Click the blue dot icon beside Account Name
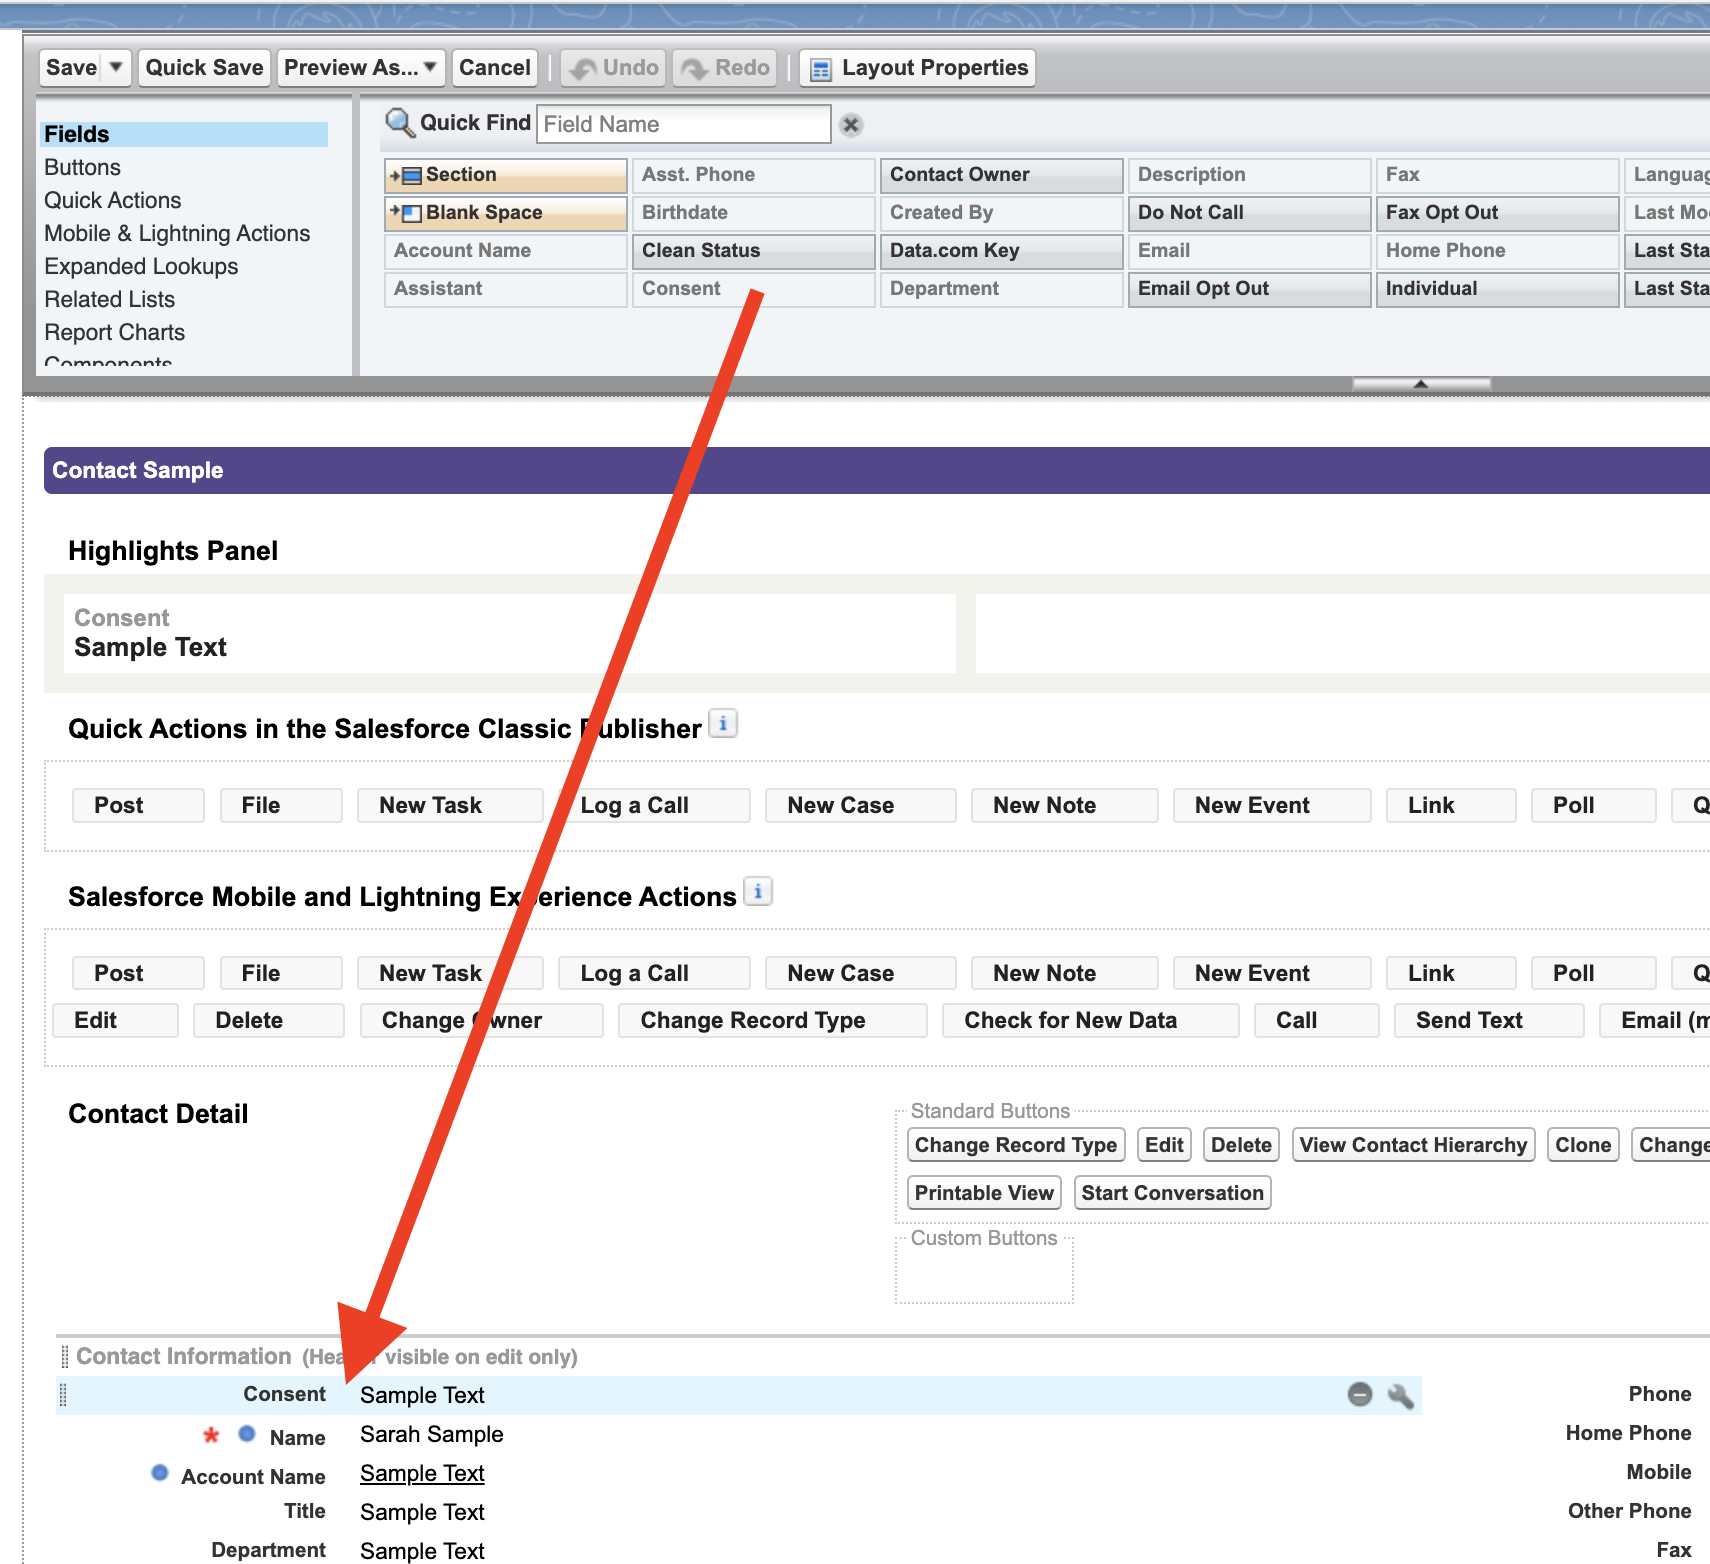 [160, 1473]
